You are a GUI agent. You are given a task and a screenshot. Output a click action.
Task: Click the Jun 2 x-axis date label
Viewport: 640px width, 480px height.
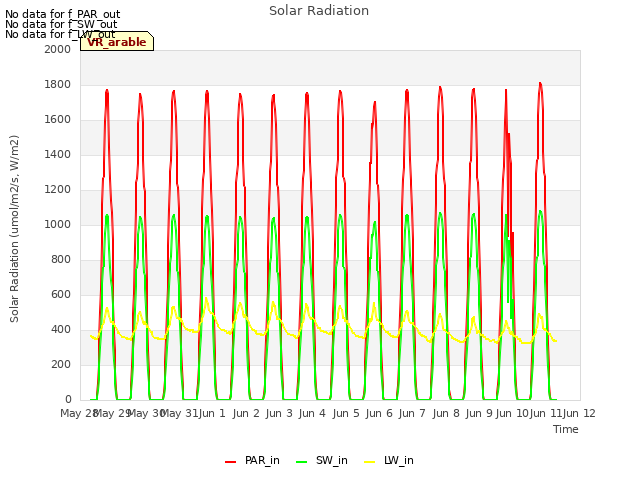(x=246, y=413)
